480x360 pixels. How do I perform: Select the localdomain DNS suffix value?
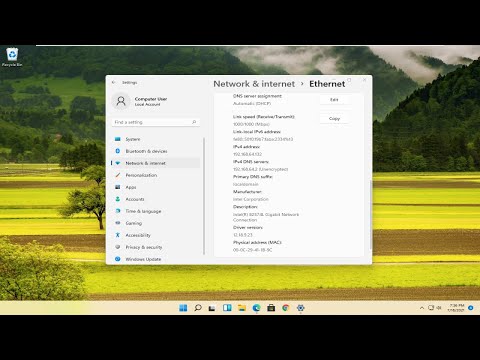(246, 184)
